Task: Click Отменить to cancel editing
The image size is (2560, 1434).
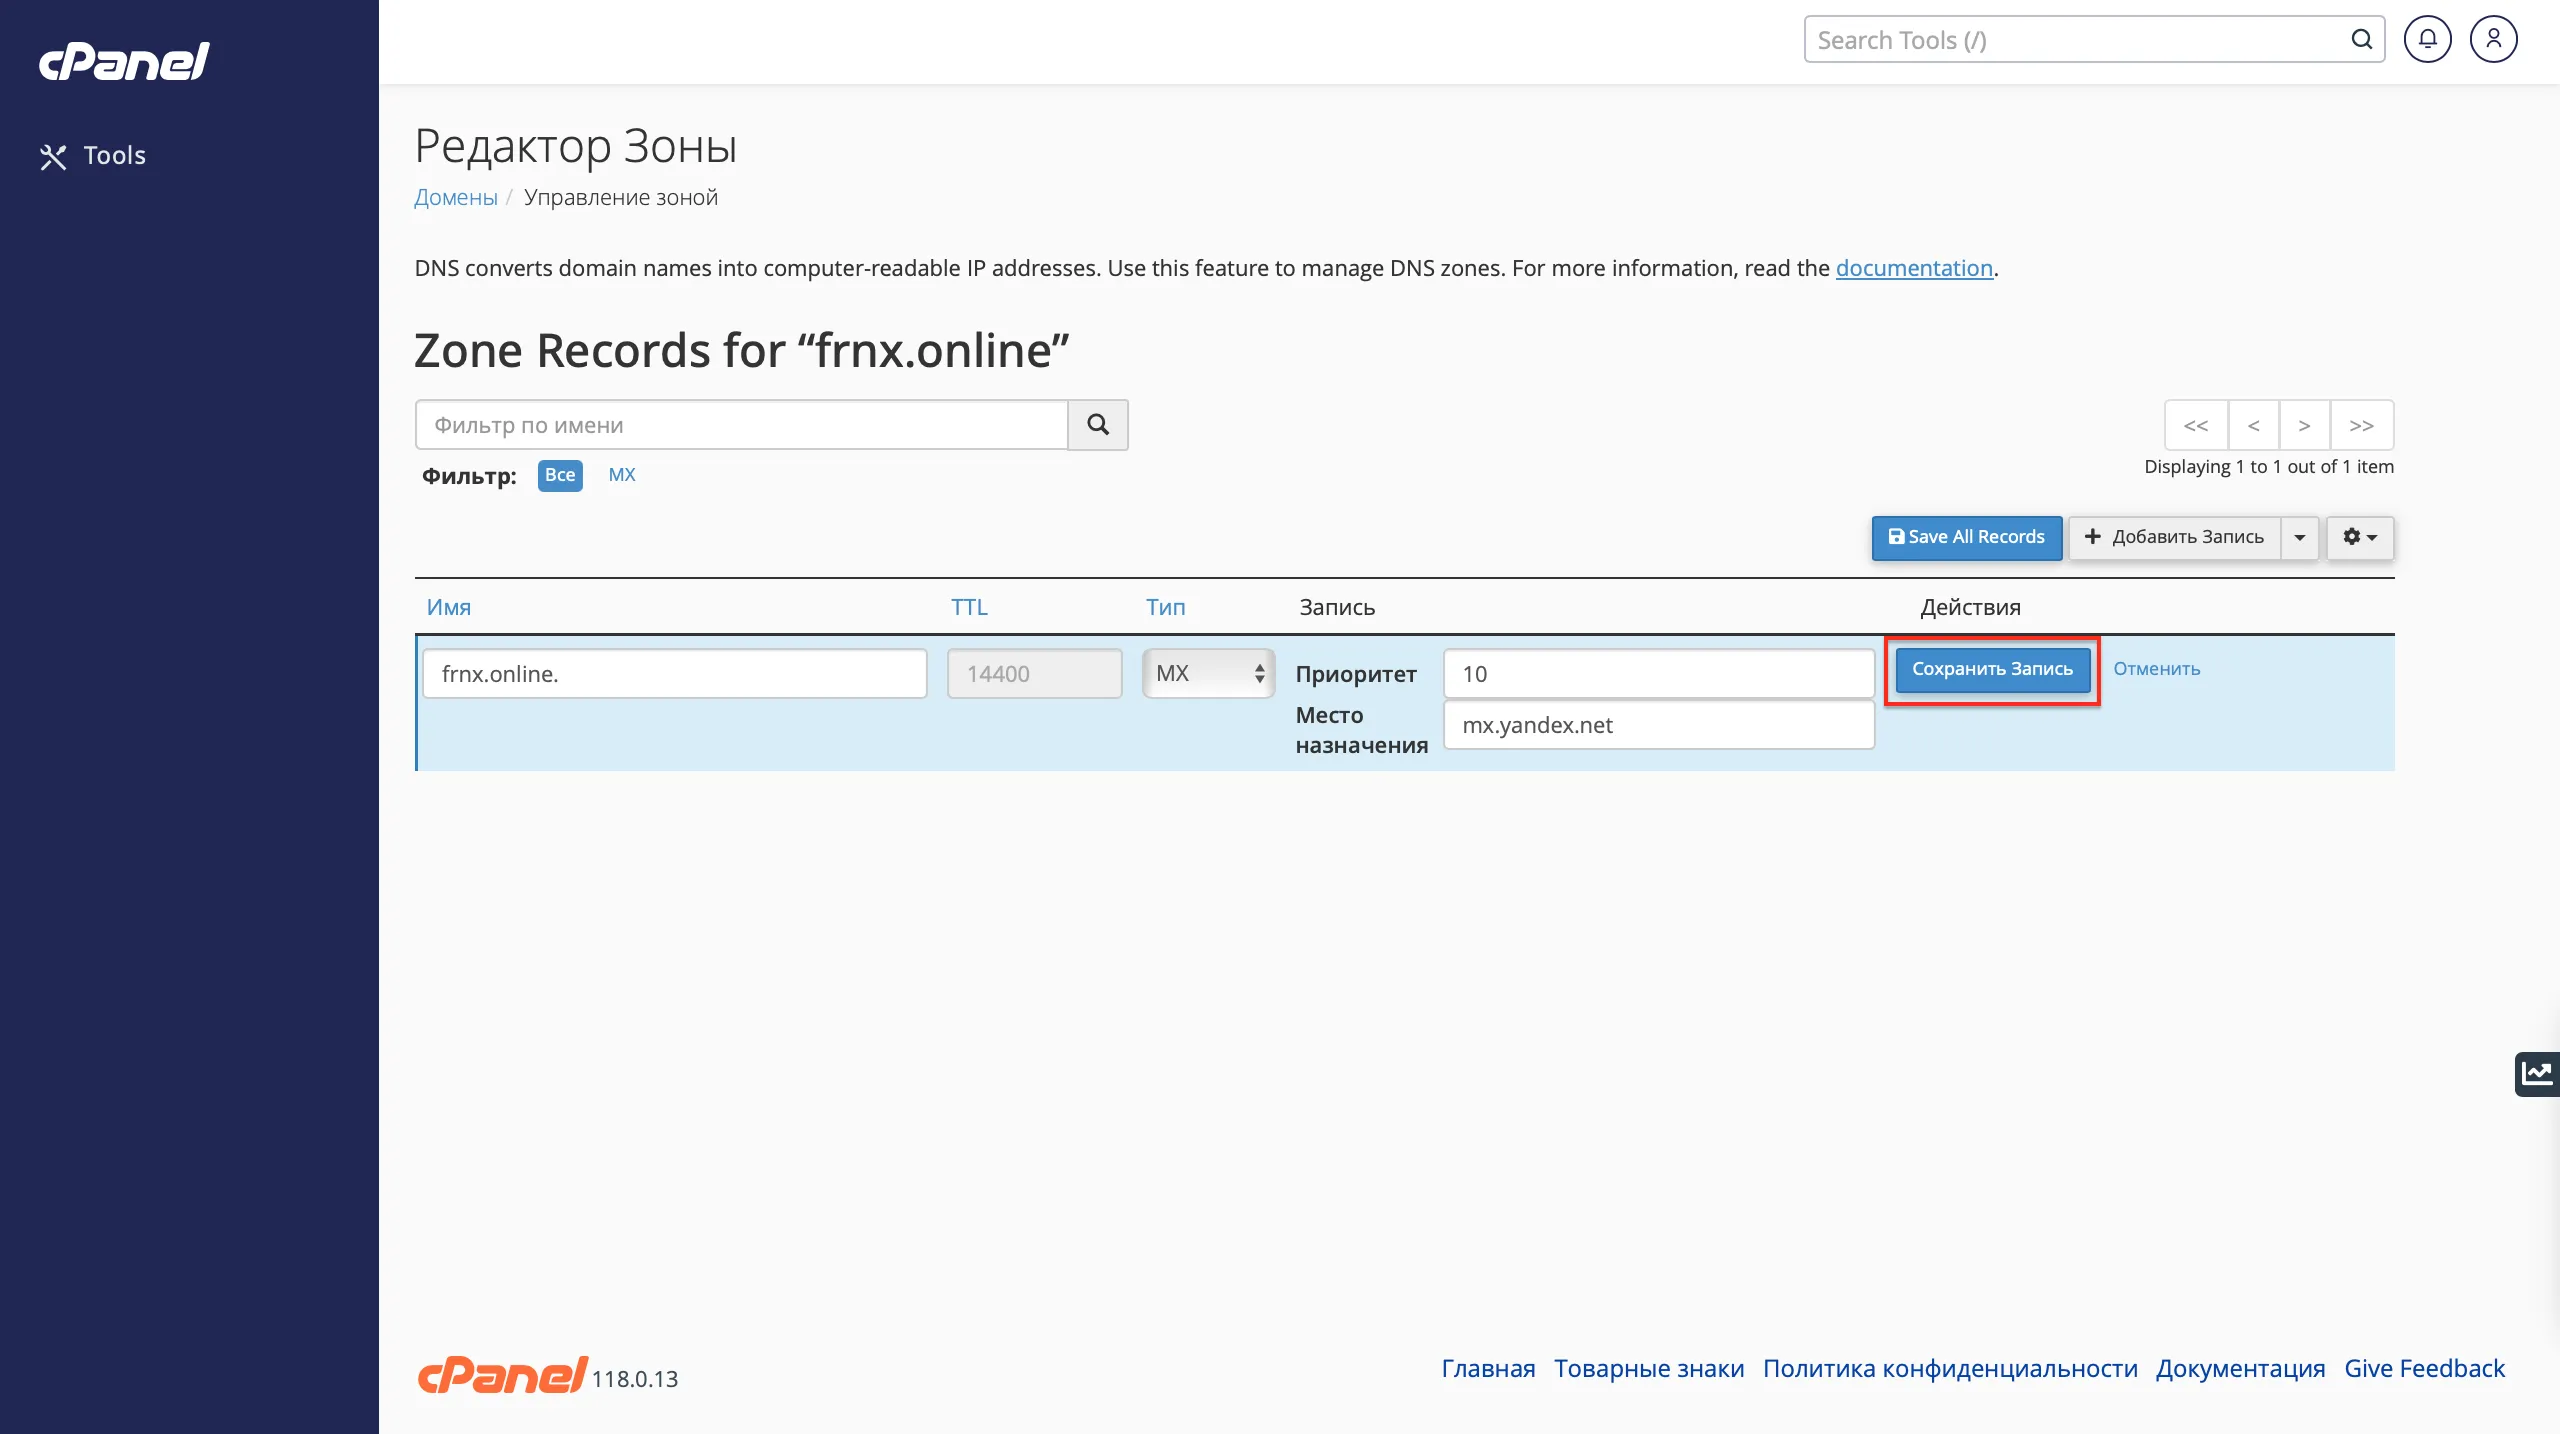Action: (x=2156, y=669)
